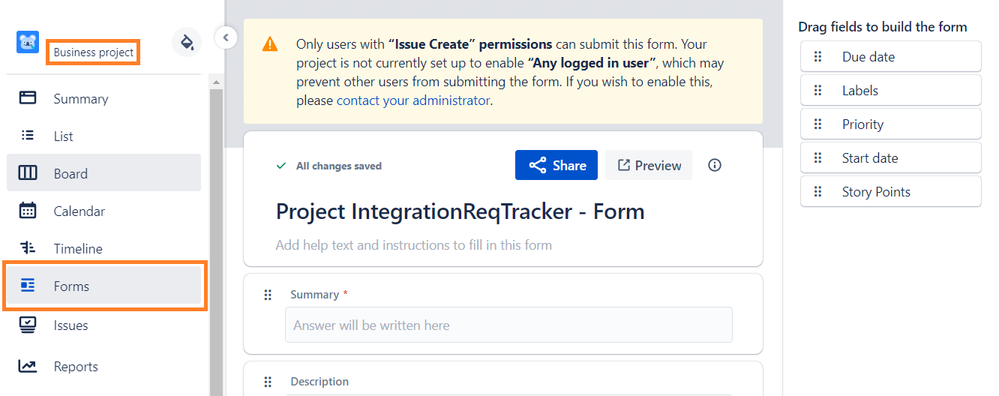The height and width of the screenshot is (396, 999).
Task: Open the Calendar view
Action: 104,211
